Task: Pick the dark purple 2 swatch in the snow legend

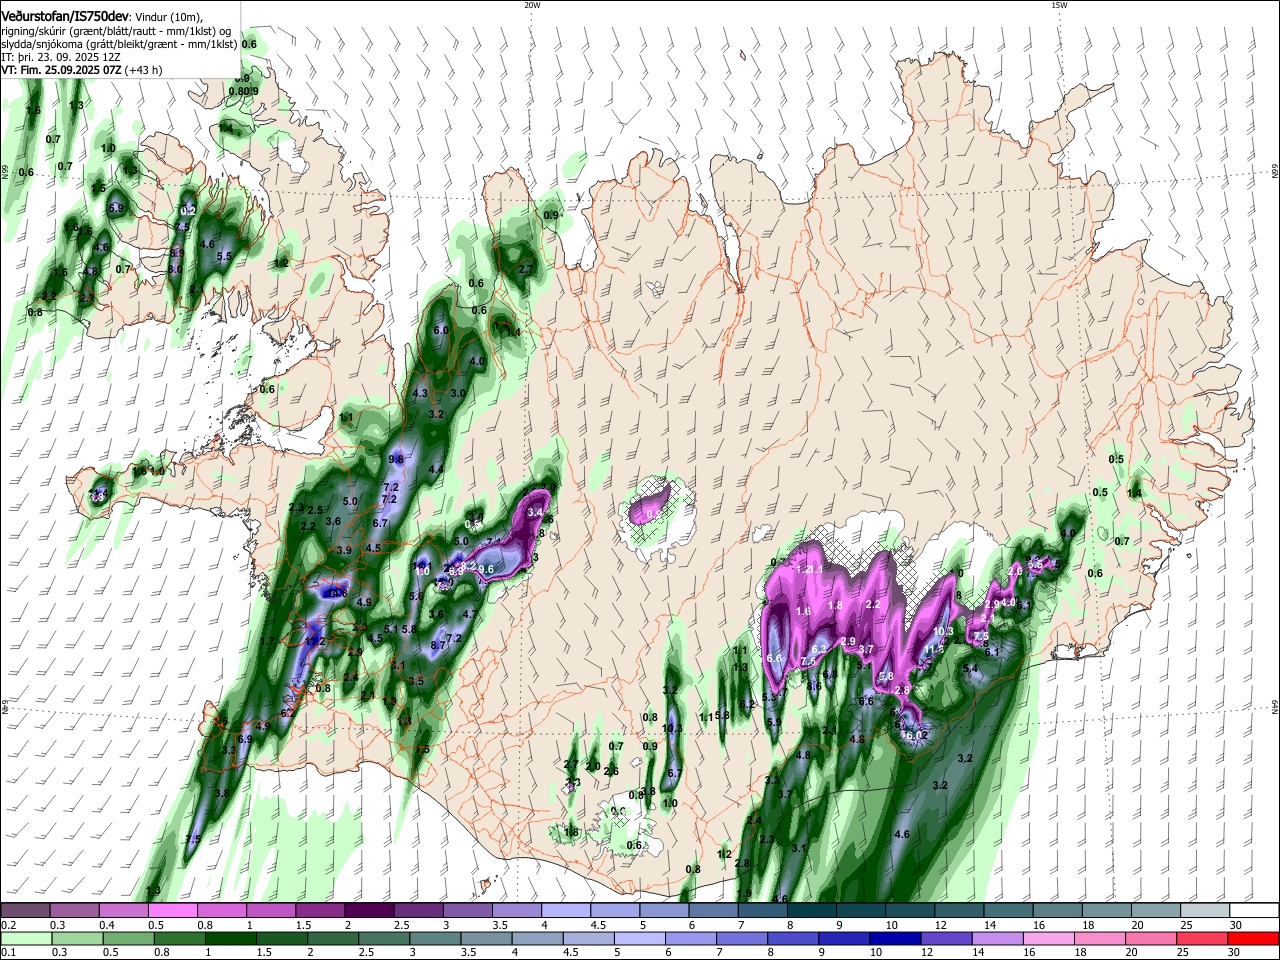Action: pyautogui.click(x=368, y=911)
